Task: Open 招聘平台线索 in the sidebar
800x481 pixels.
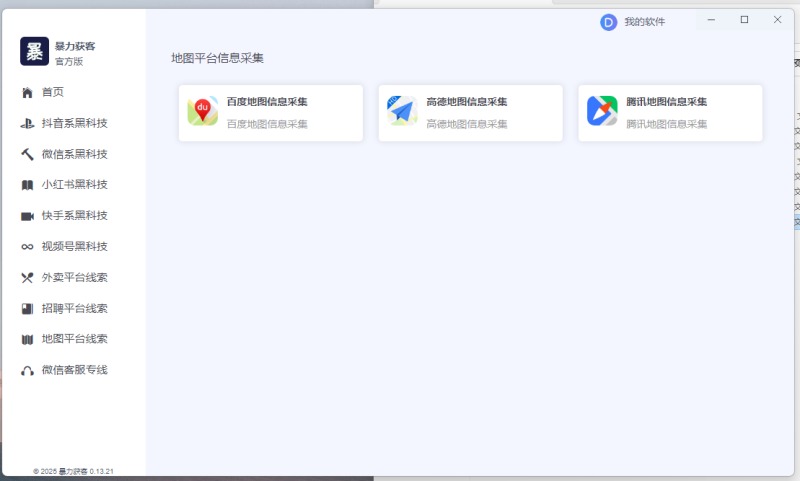Action: (74, 309)
